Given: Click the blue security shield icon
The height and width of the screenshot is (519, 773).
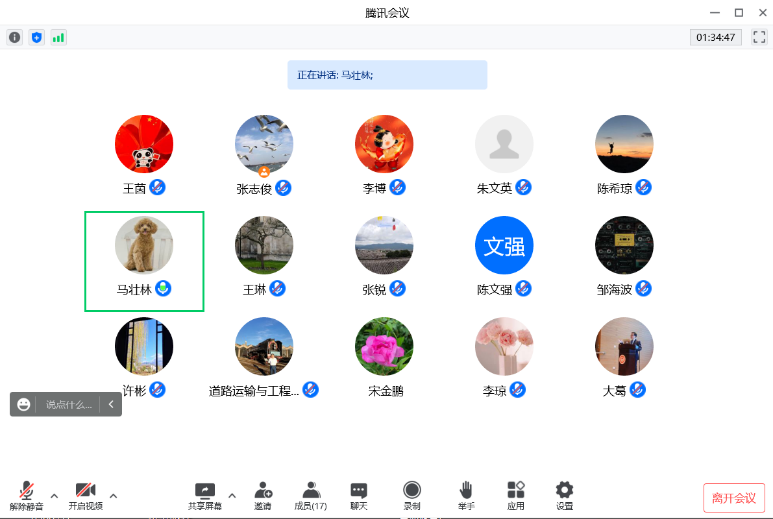Looking at the screenshot, I should tap(37, 37).
